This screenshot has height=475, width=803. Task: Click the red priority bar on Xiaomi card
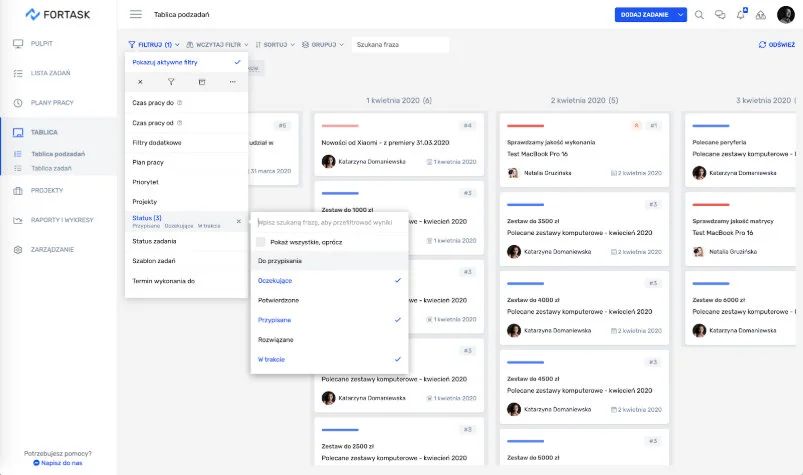340,126
